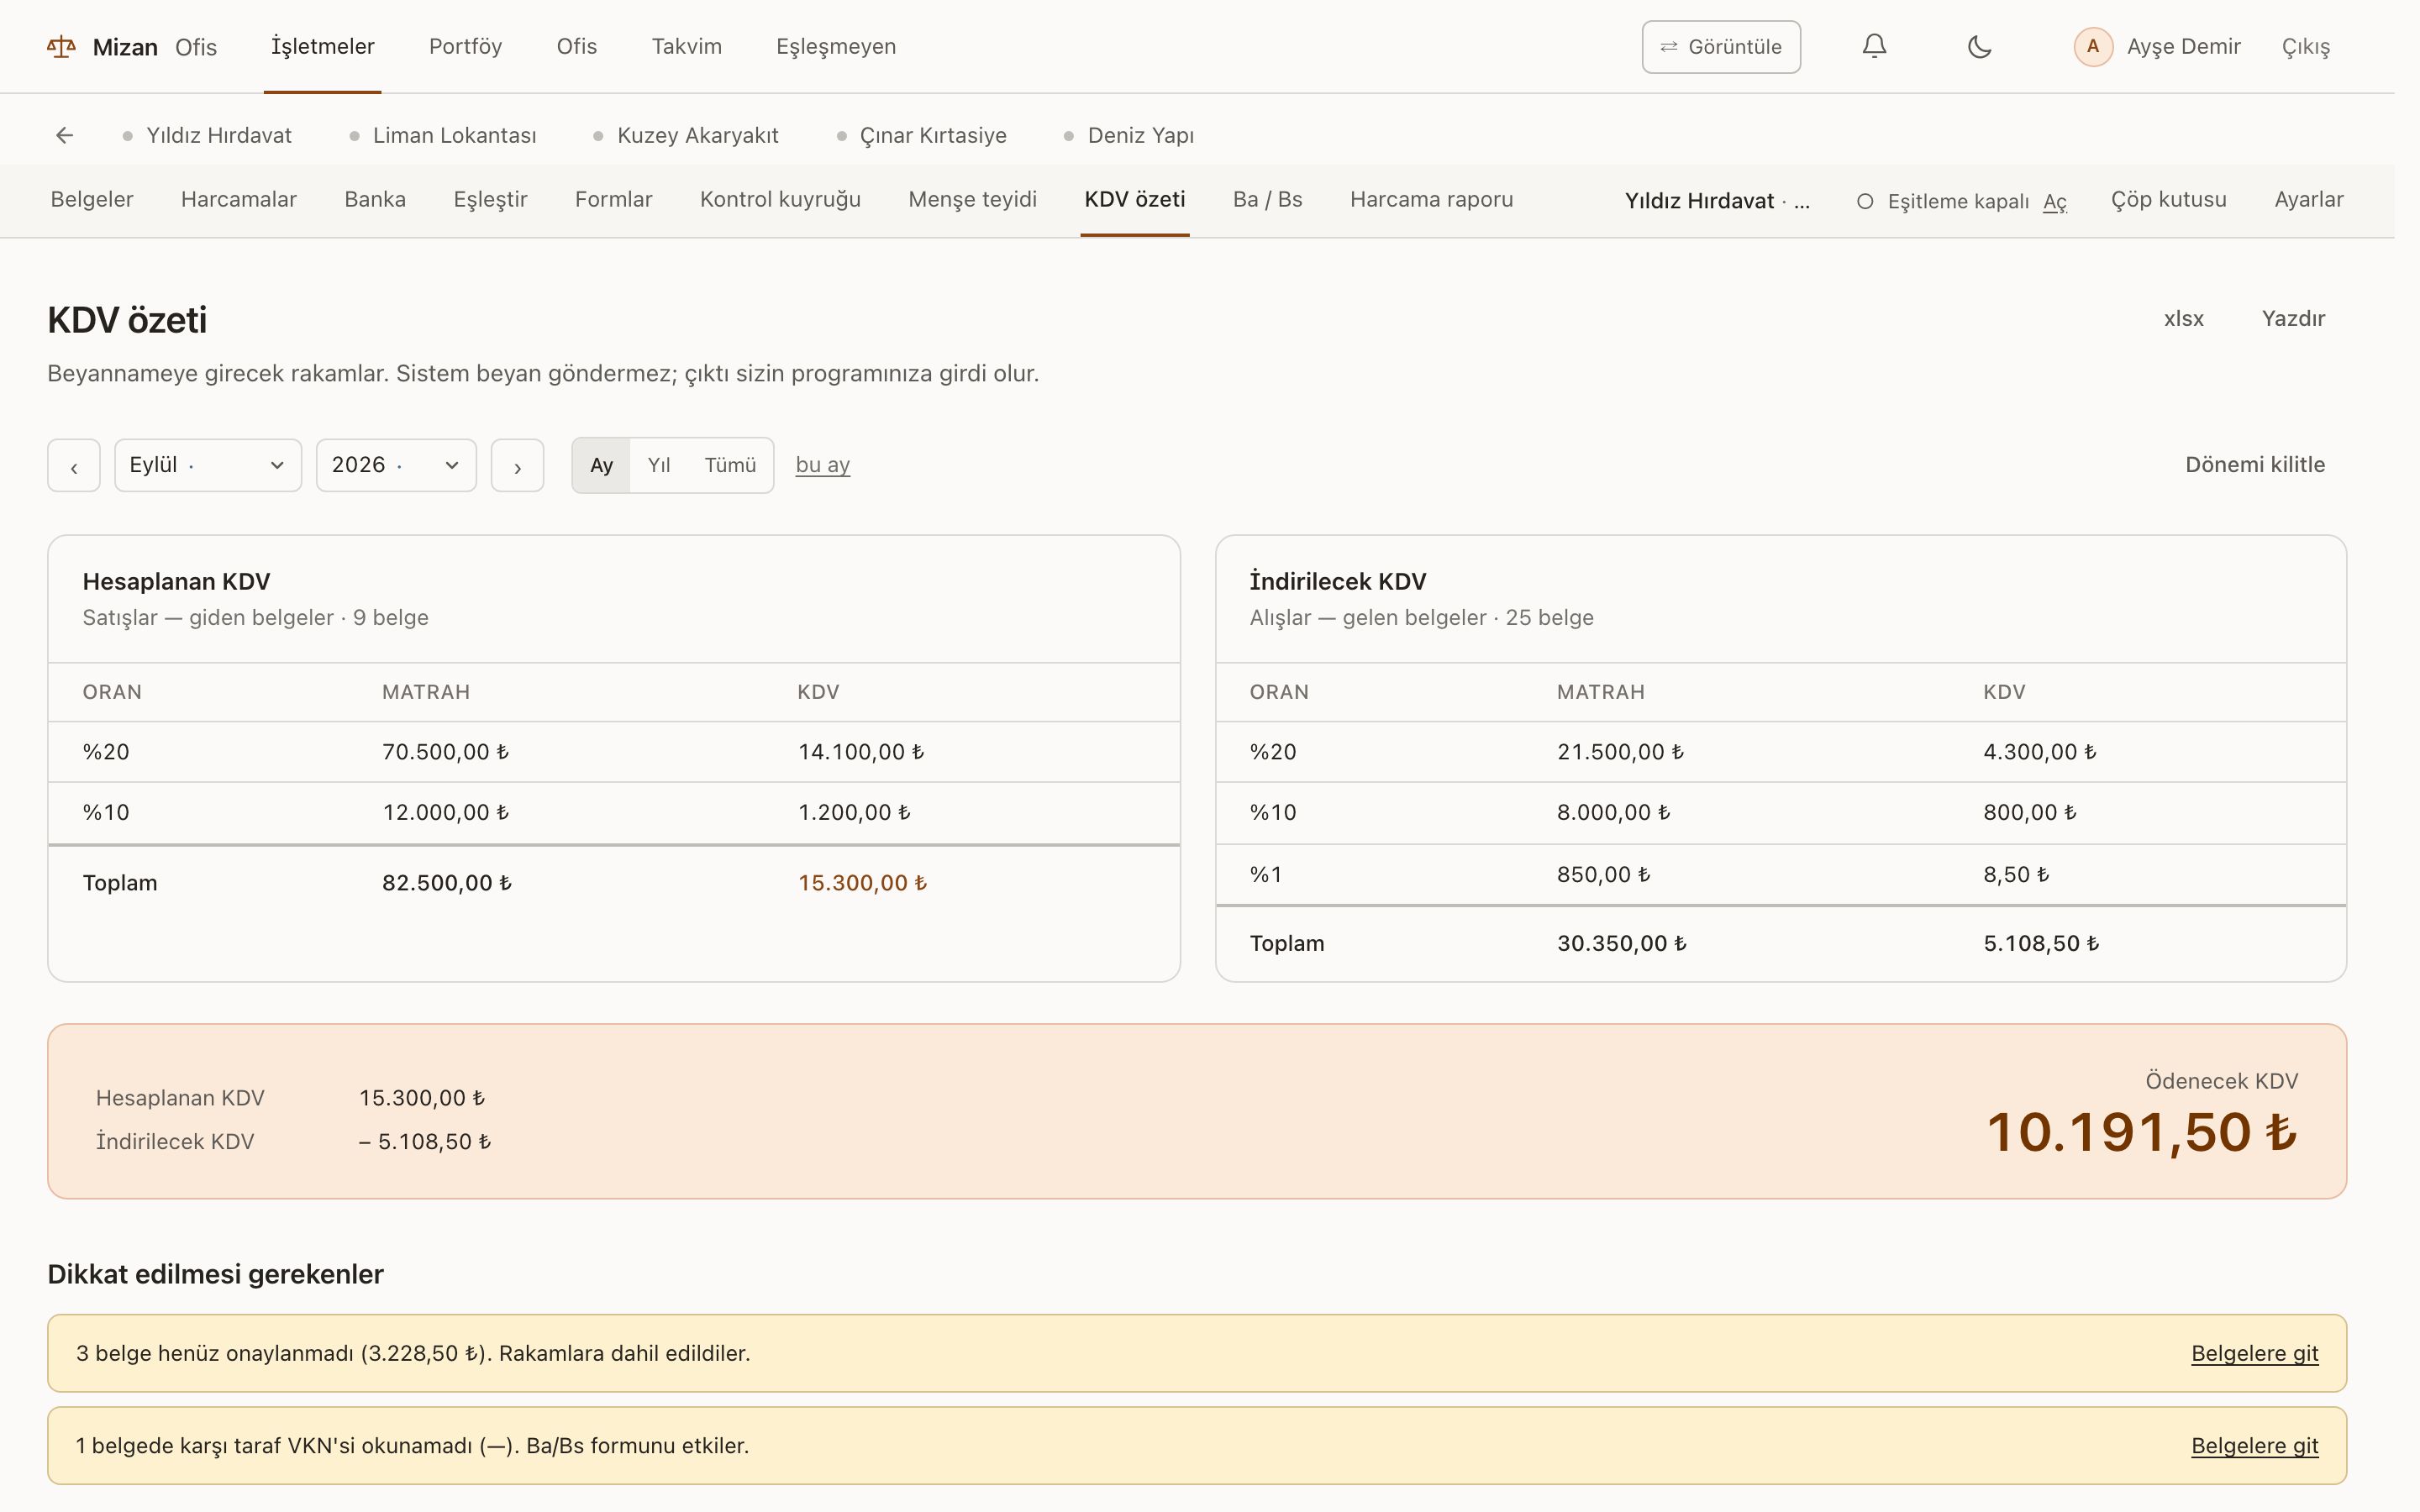Switch to the Harcama raporu tab

pyautogui.click(x=1431, y=200)
